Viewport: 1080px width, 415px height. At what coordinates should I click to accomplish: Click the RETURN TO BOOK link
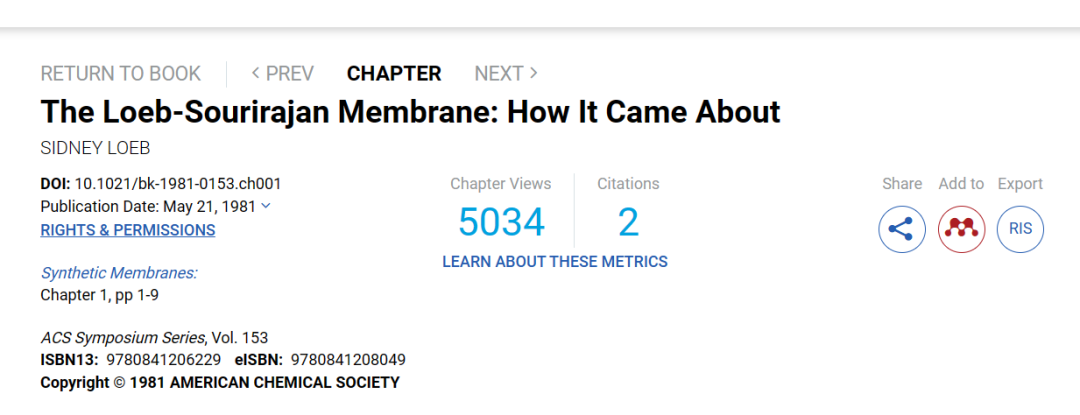click(120, 74)
